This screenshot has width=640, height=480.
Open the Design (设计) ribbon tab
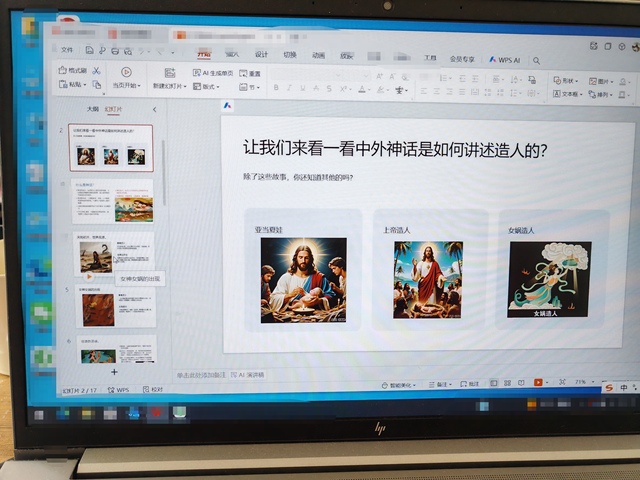pyautogui.click(x=261, y=55)
